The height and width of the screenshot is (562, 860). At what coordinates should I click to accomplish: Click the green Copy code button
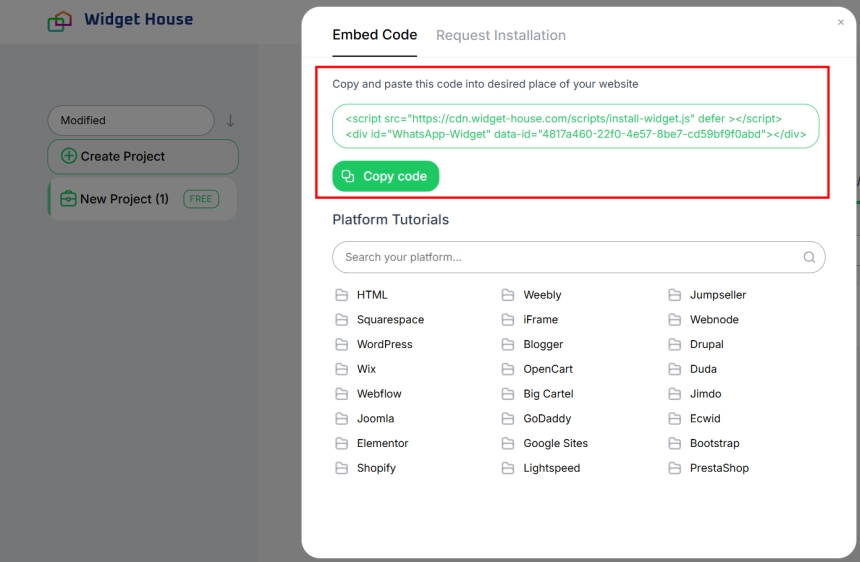coord(386,176)
